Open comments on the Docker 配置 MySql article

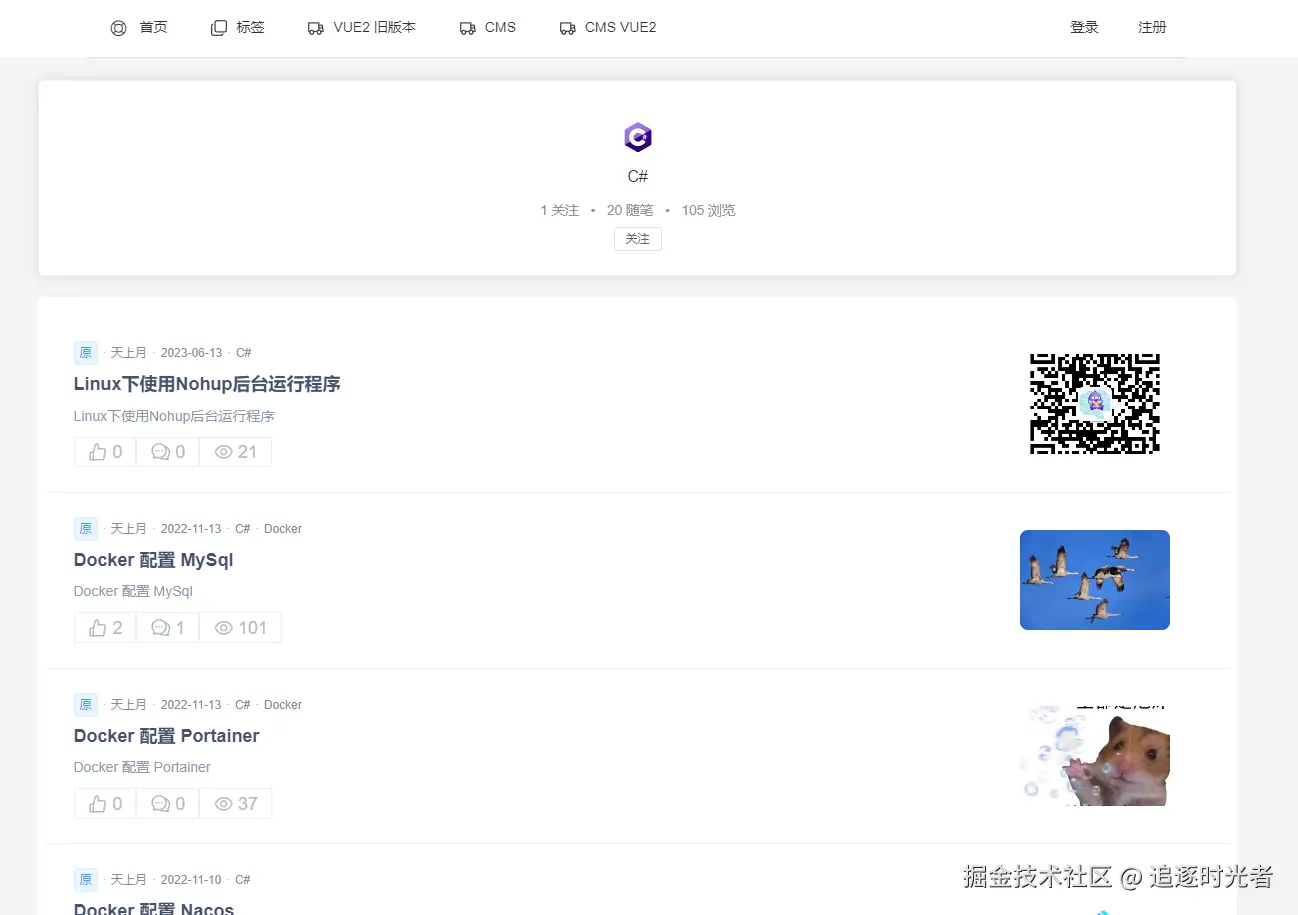point(167,628)
